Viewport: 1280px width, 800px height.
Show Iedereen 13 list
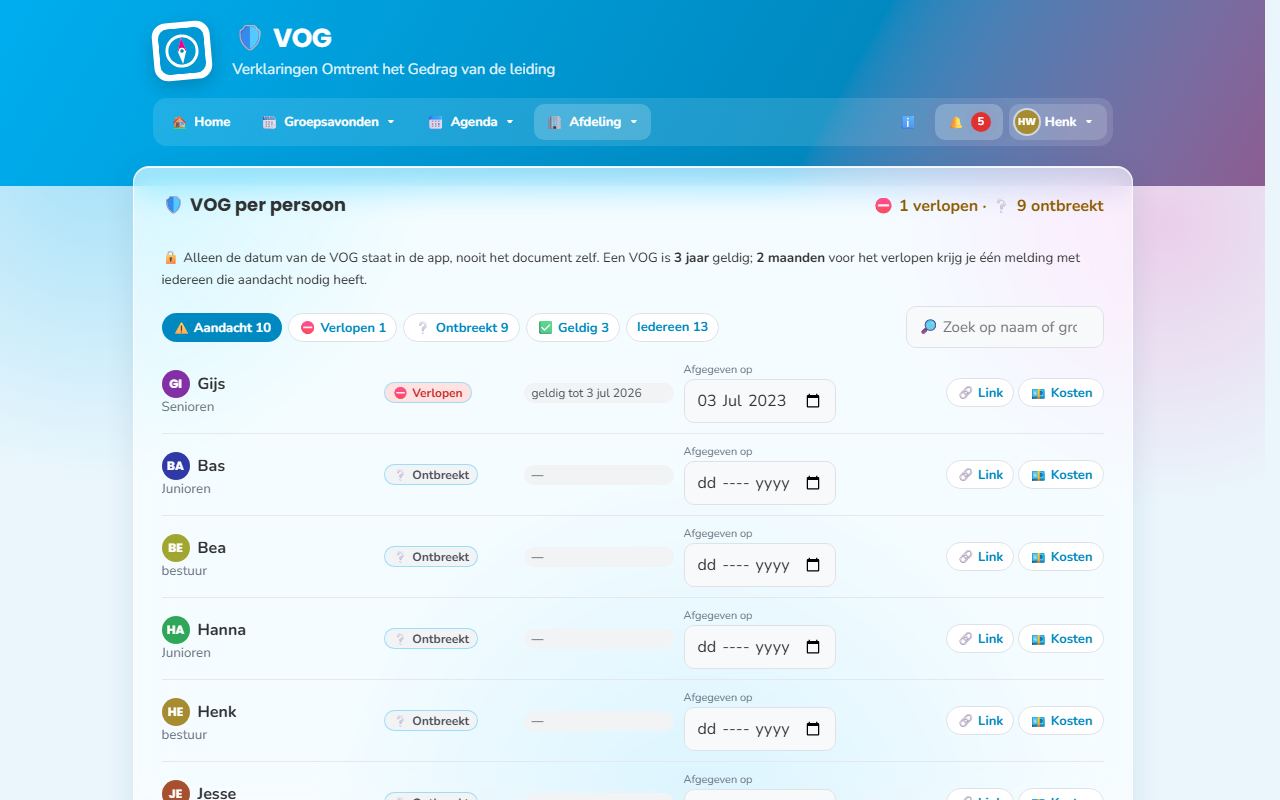[x=672, y=328]
